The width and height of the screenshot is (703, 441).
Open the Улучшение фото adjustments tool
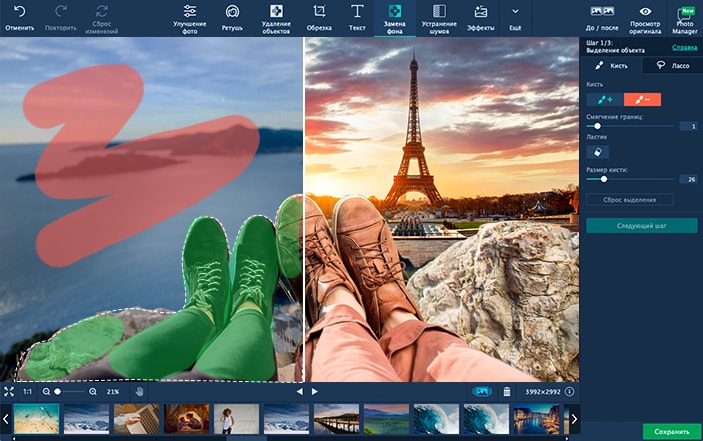pos(189,17)
